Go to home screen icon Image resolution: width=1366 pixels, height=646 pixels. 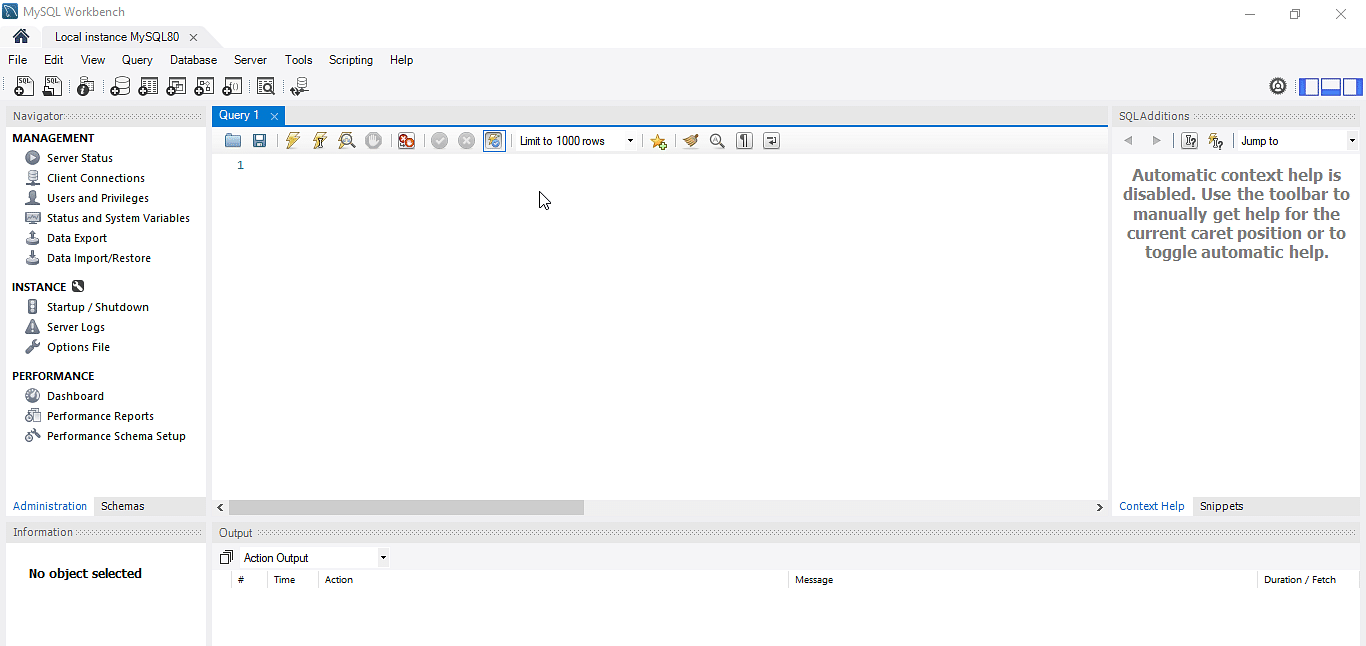point(21,36)
